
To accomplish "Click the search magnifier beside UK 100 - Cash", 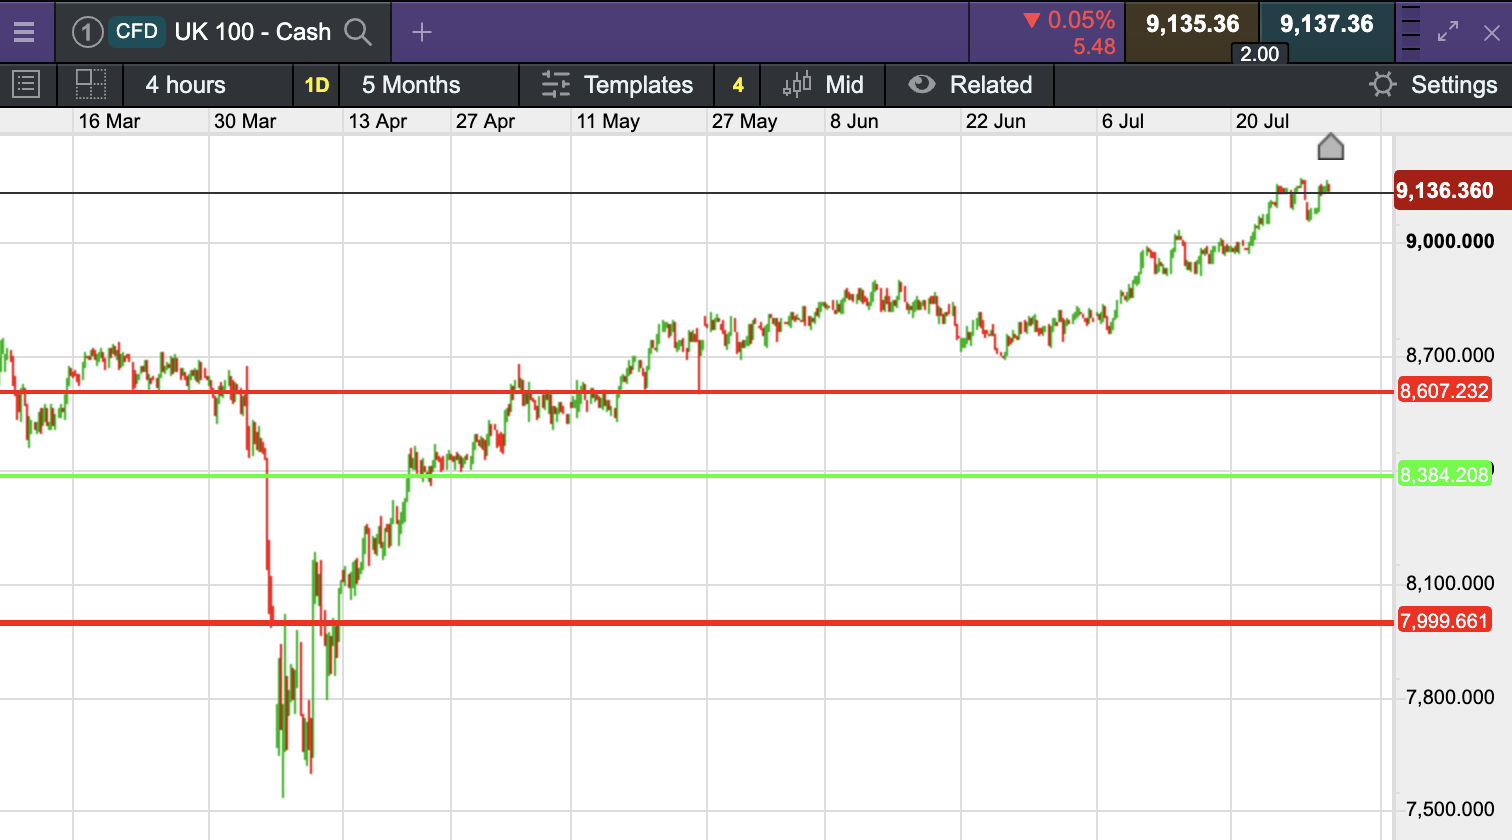I will coord(358,32).
